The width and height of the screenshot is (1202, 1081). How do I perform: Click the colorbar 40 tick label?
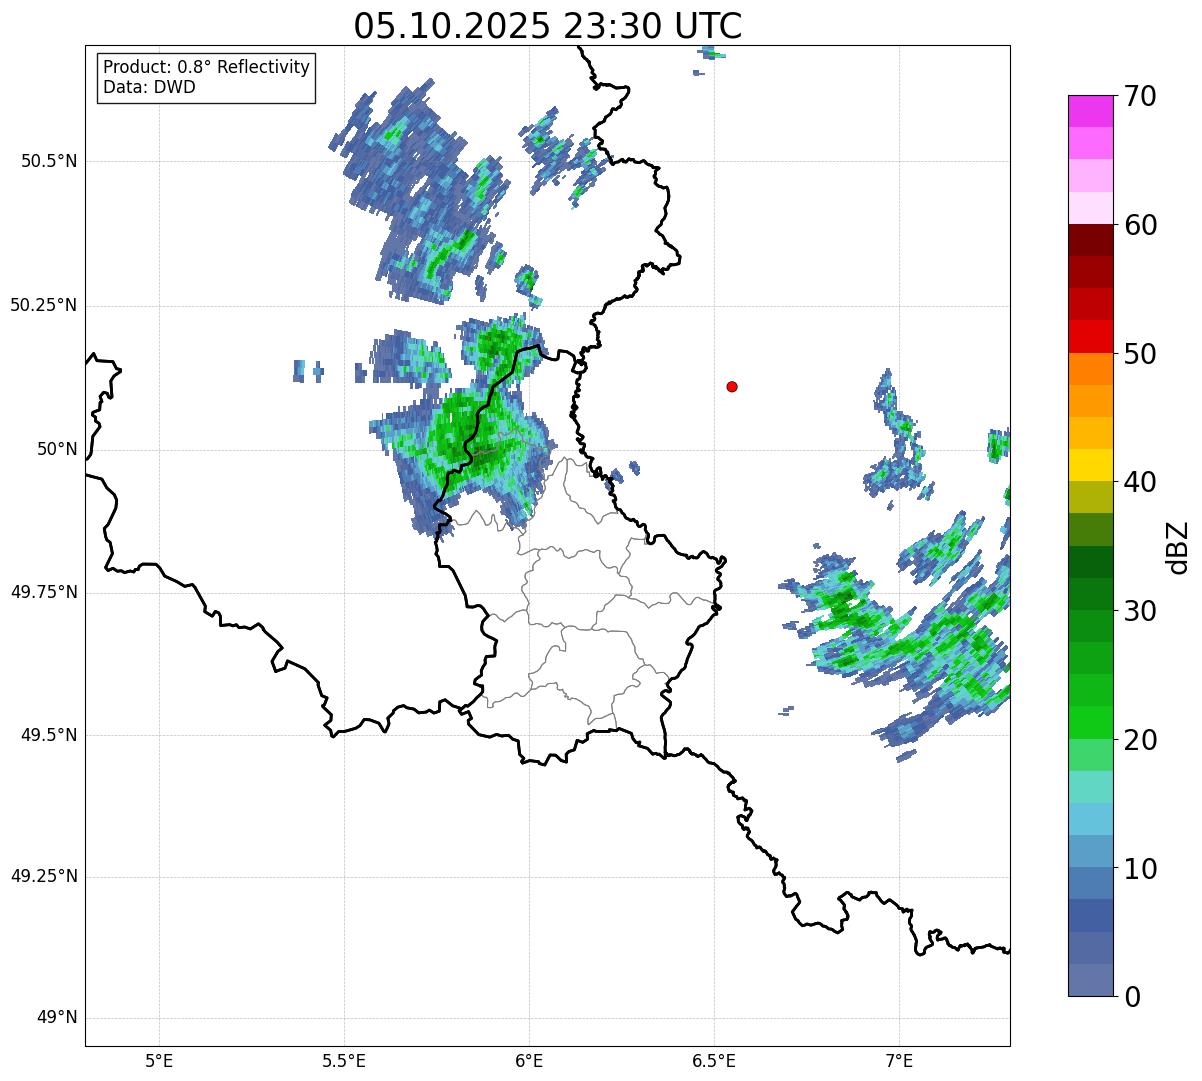(1140, 482)
